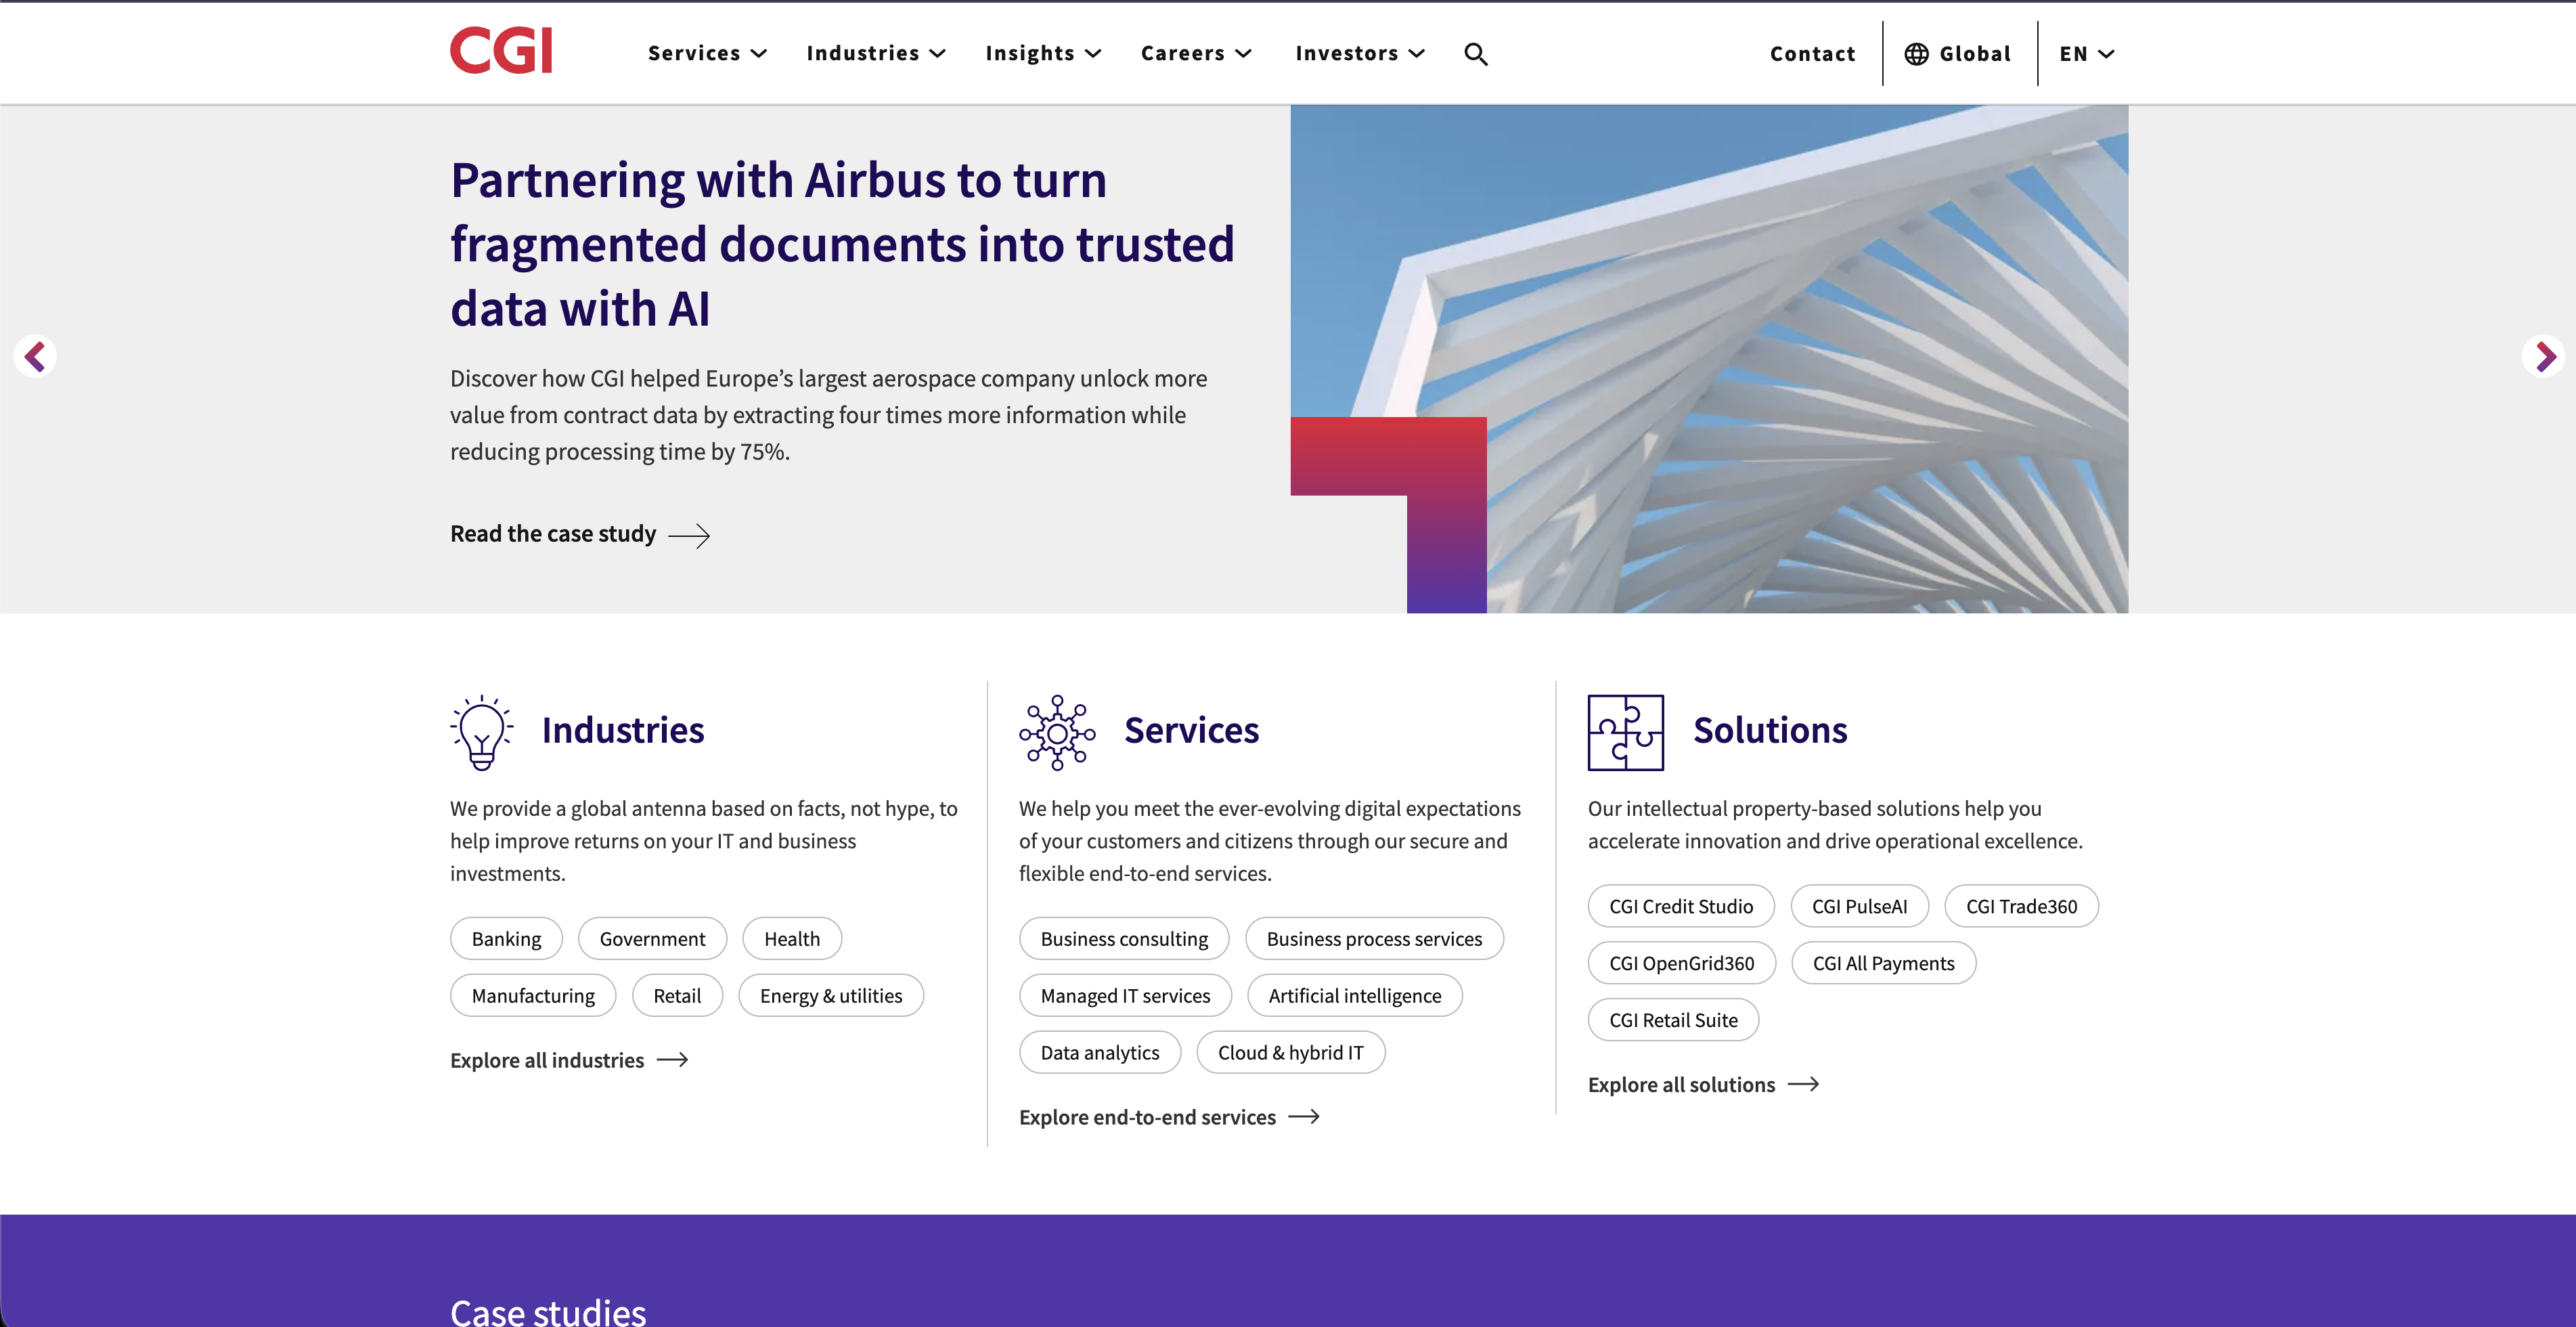Click the Airbus hero architecture image
2576x1327 pixels.
click(x=1709, y=359)
